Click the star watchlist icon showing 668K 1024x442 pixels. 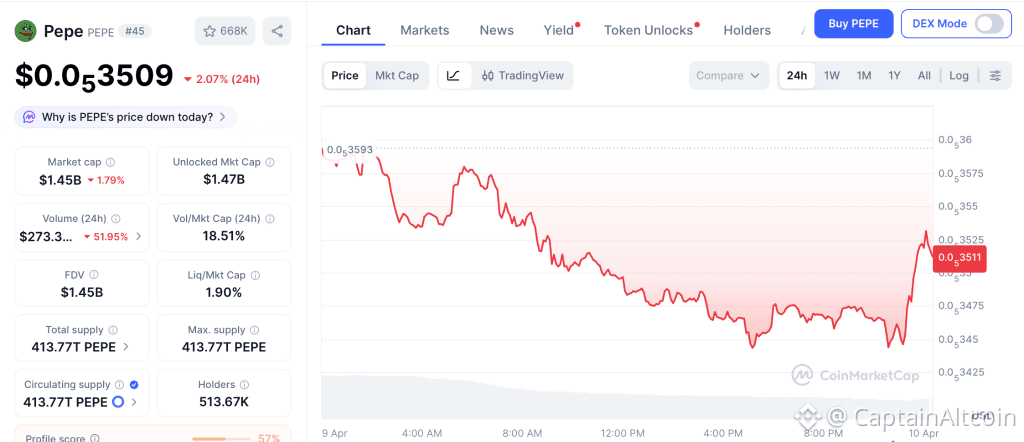point(225,31)
